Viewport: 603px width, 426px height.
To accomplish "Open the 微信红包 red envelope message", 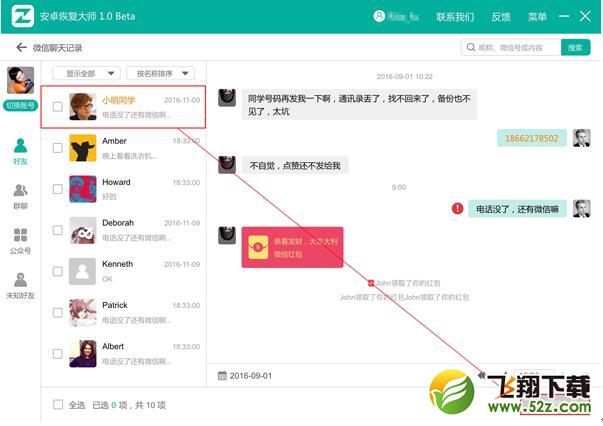I will [292, 247].
